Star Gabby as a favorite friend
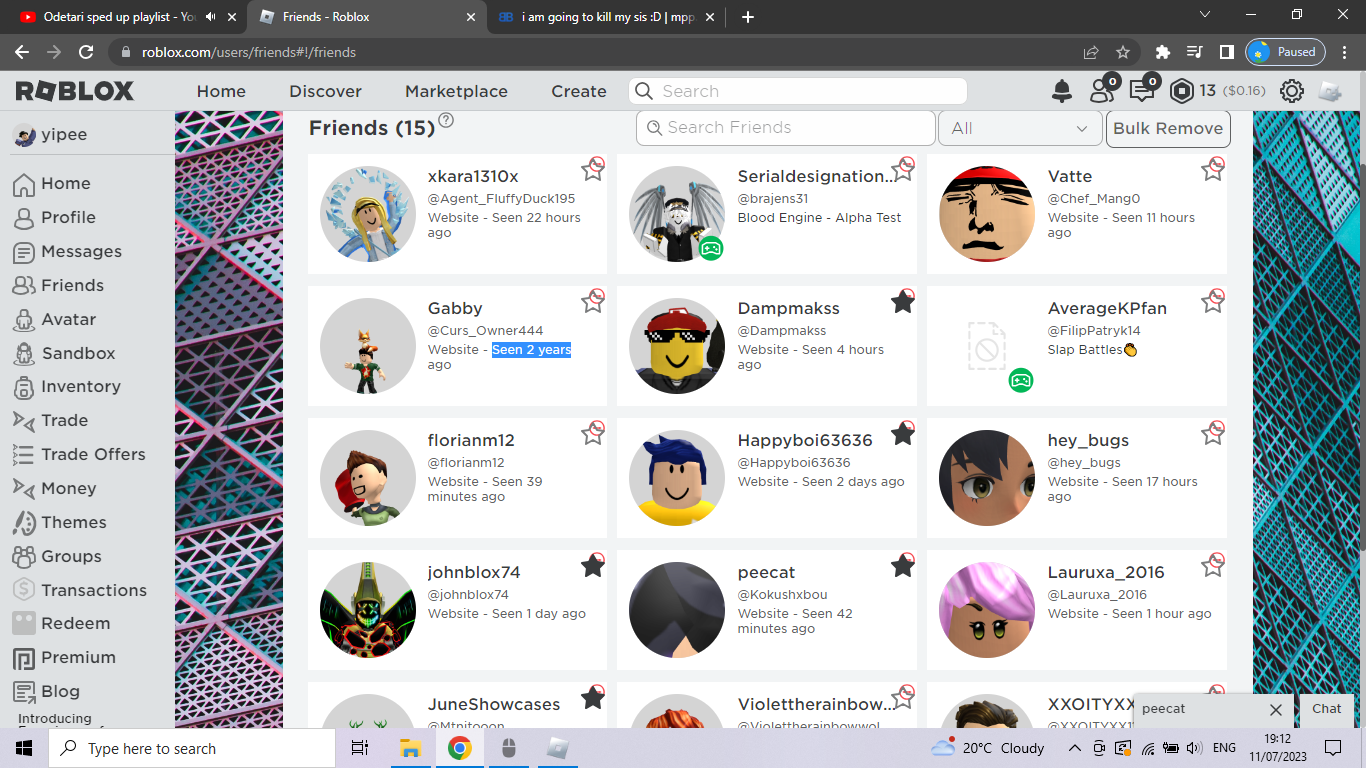This screenshot has width=1366, height=768. point(593,301)
